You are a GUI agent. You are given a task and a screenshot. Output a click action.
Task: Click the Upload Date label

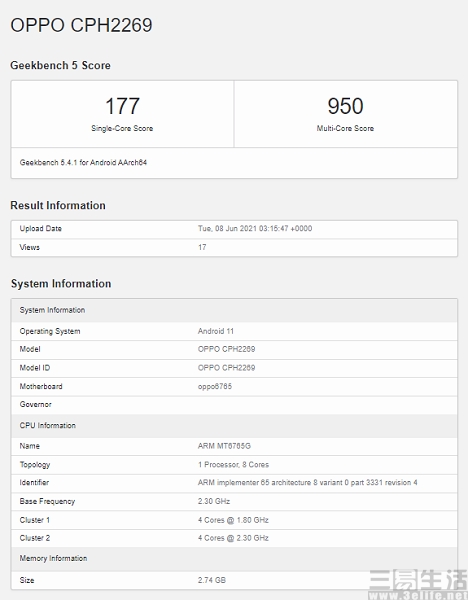tap(41, 228)
